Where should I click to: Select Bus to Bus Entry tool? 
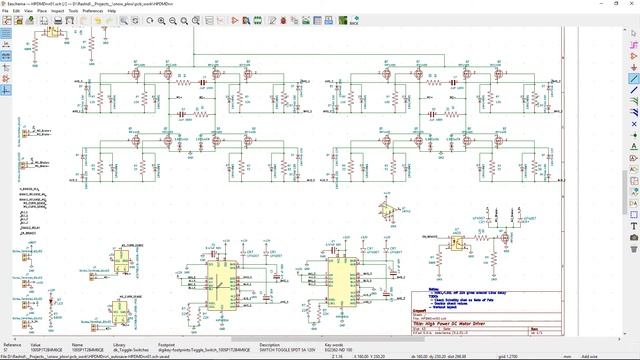point(634,112)
